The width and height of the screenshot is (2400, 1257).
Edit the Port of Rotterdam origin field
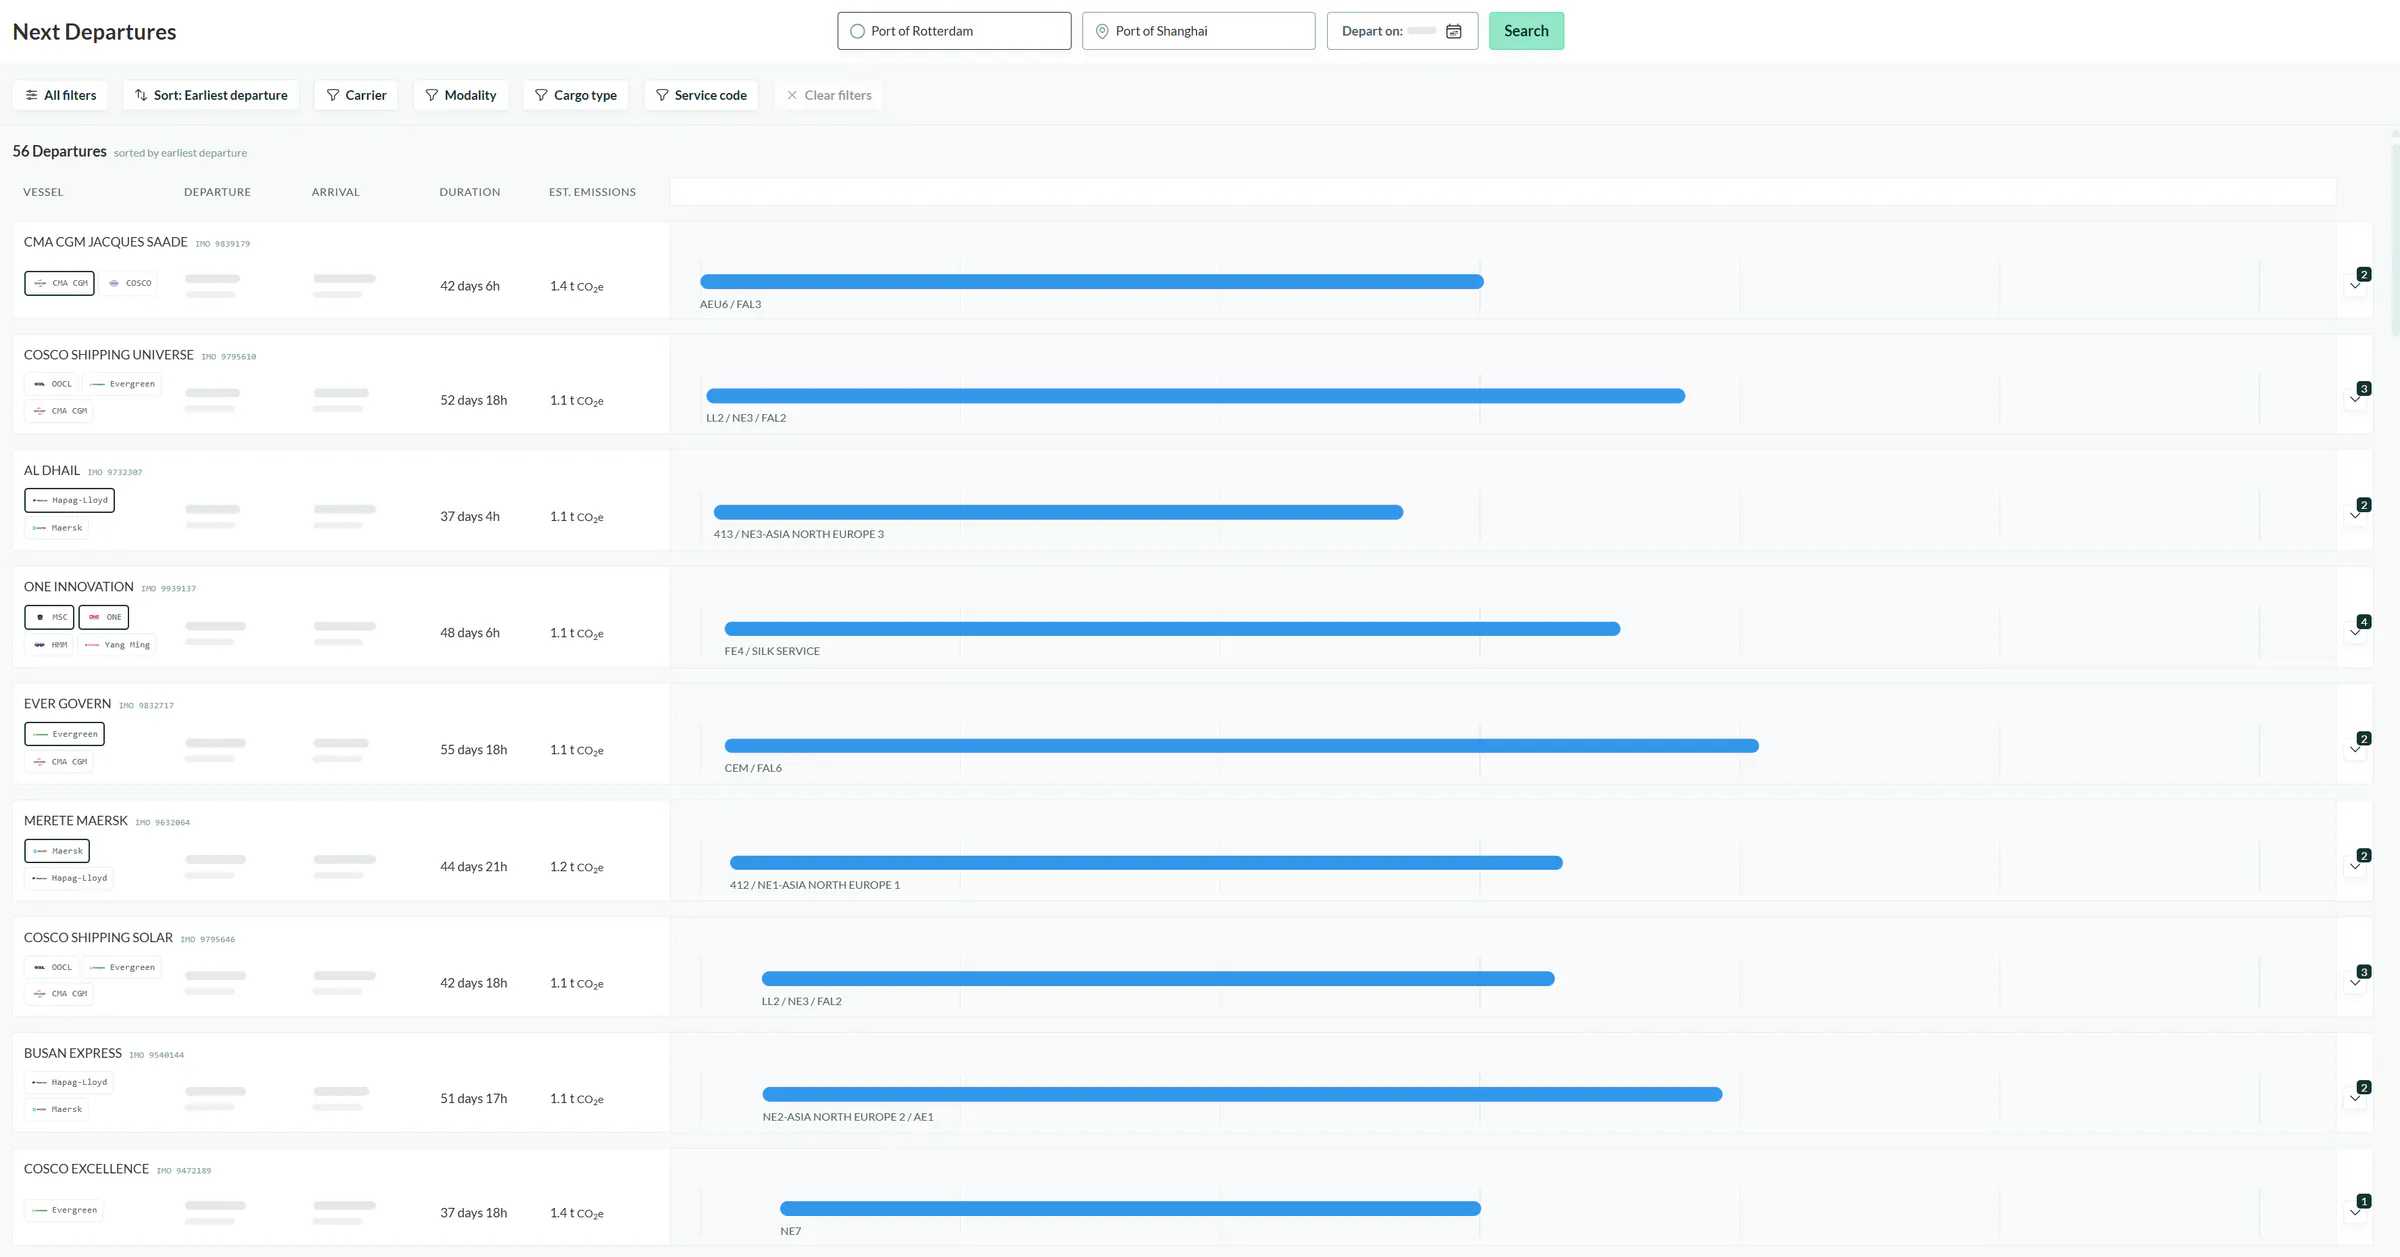tap(954, 31)
